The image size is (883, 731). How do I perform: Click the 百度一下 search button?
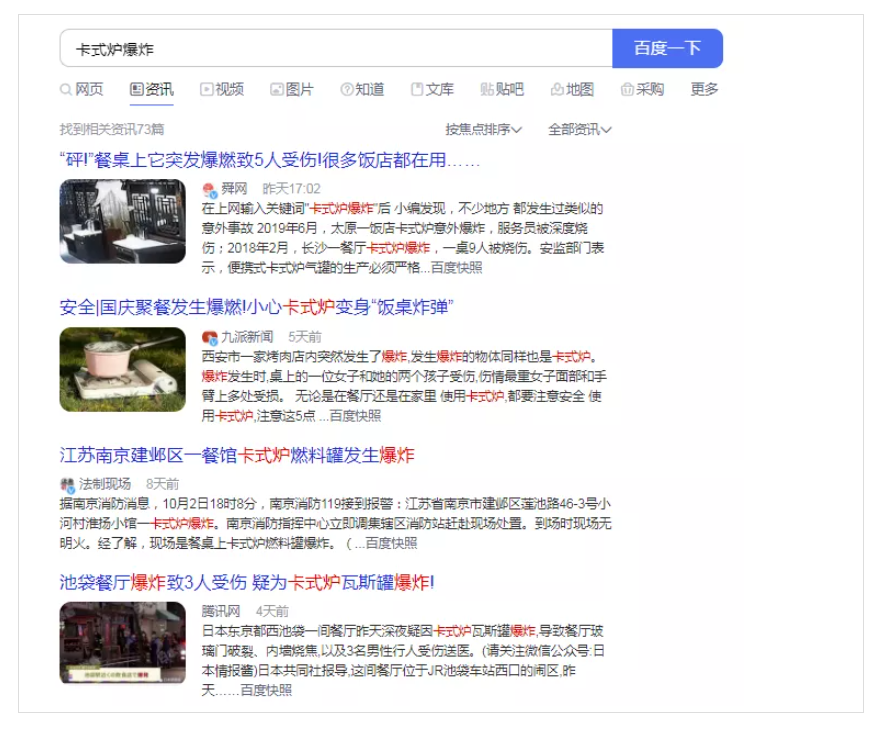667,48
